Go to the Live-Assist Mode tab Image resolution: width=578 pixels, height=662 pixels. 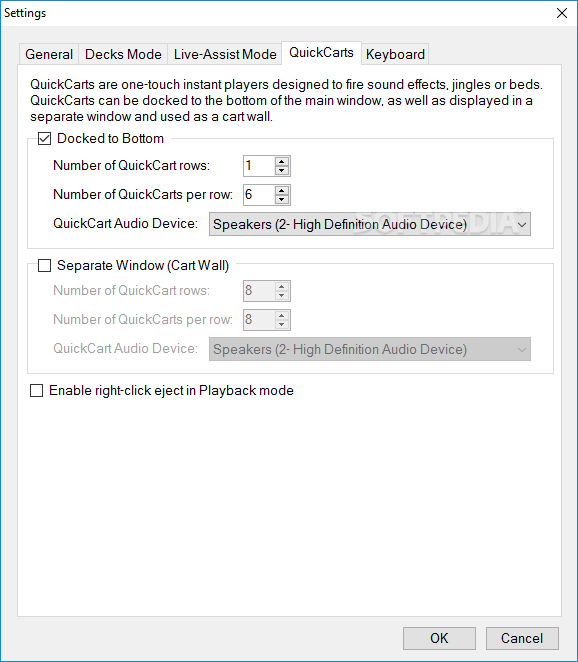click(x=225, y=54)
